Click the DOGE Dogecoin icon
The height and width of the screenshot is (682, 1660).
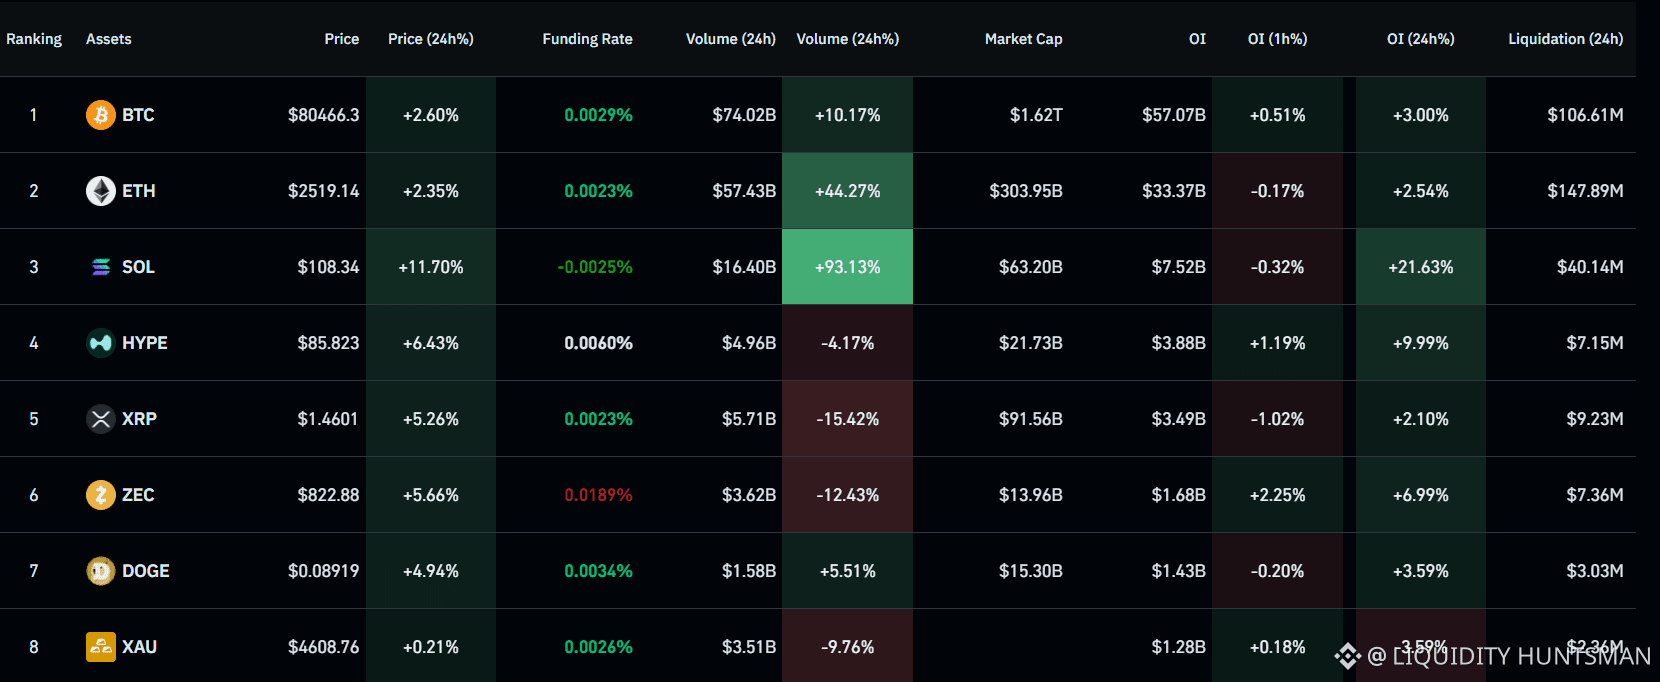(x=101, y=571)
